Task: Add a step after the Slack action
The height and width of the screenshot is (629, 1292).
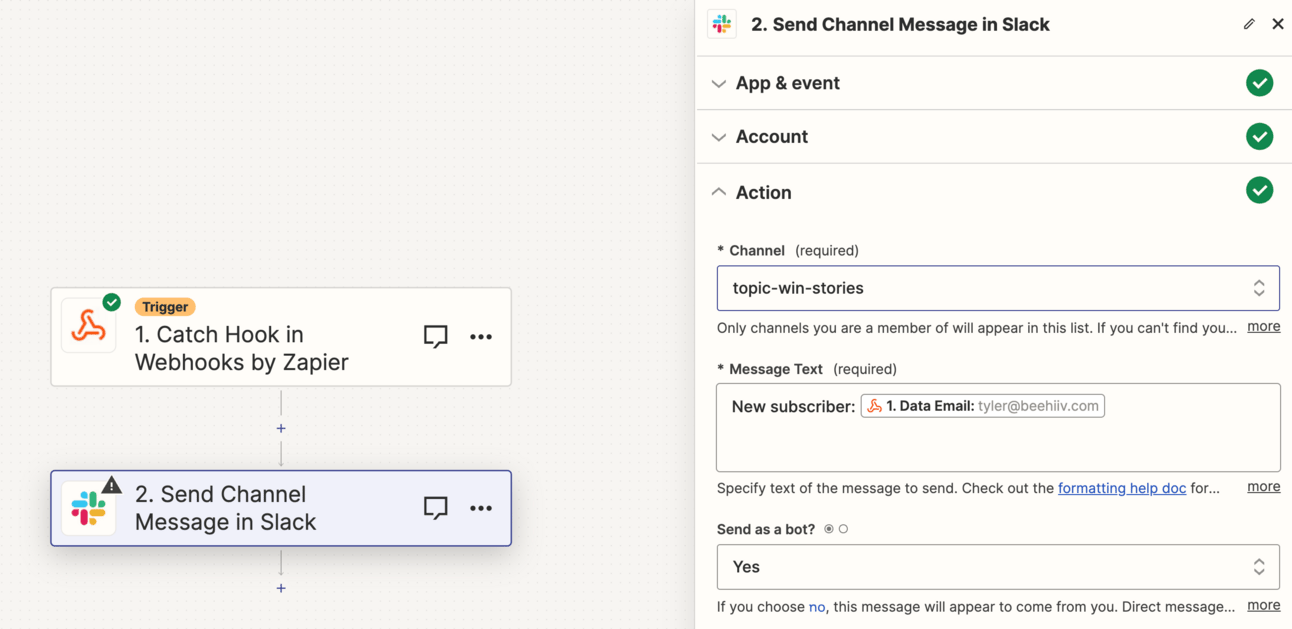Action: pyautogui.click(x=281, y=588)
